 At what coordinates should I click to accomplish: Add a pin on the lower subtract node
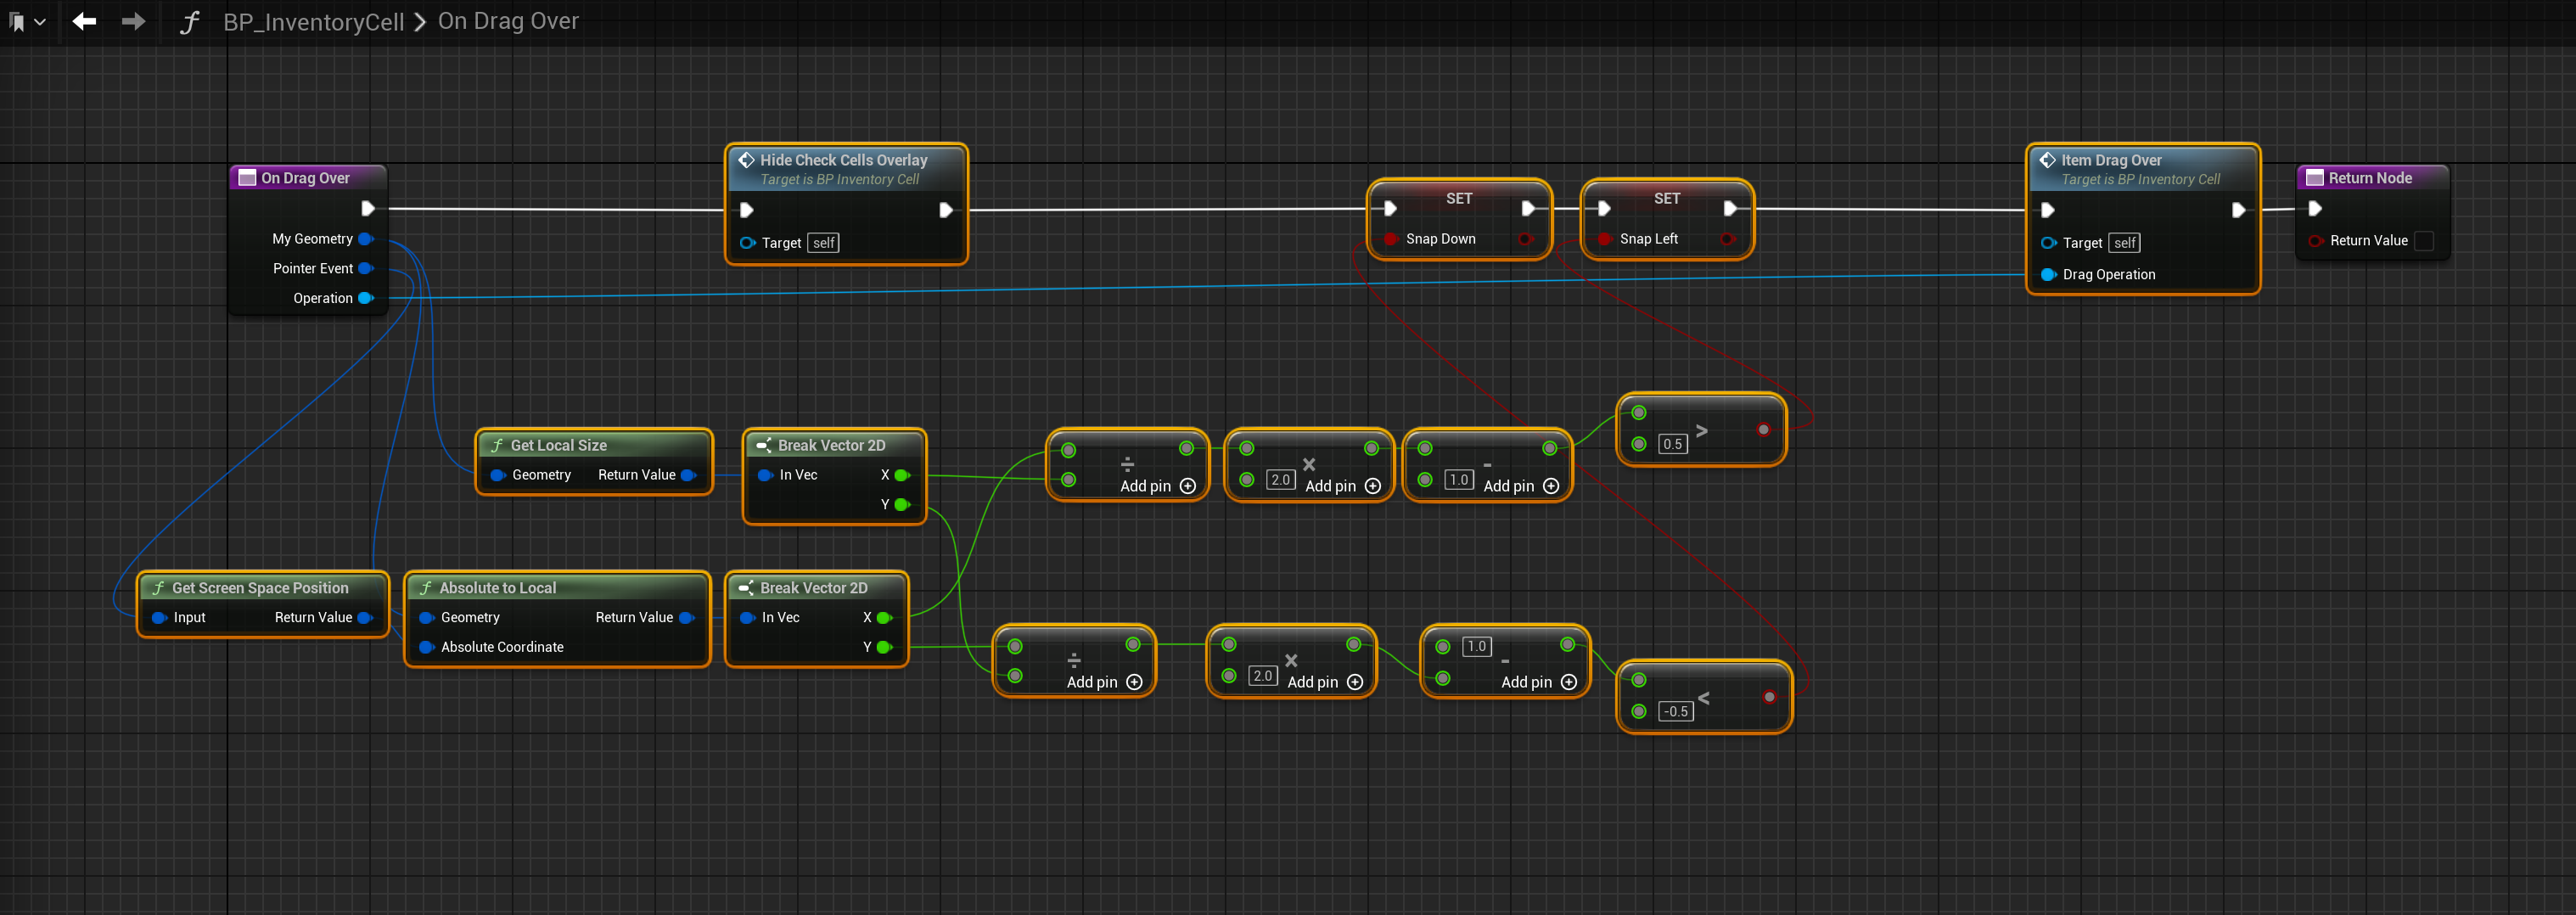tap(1568, 682)
